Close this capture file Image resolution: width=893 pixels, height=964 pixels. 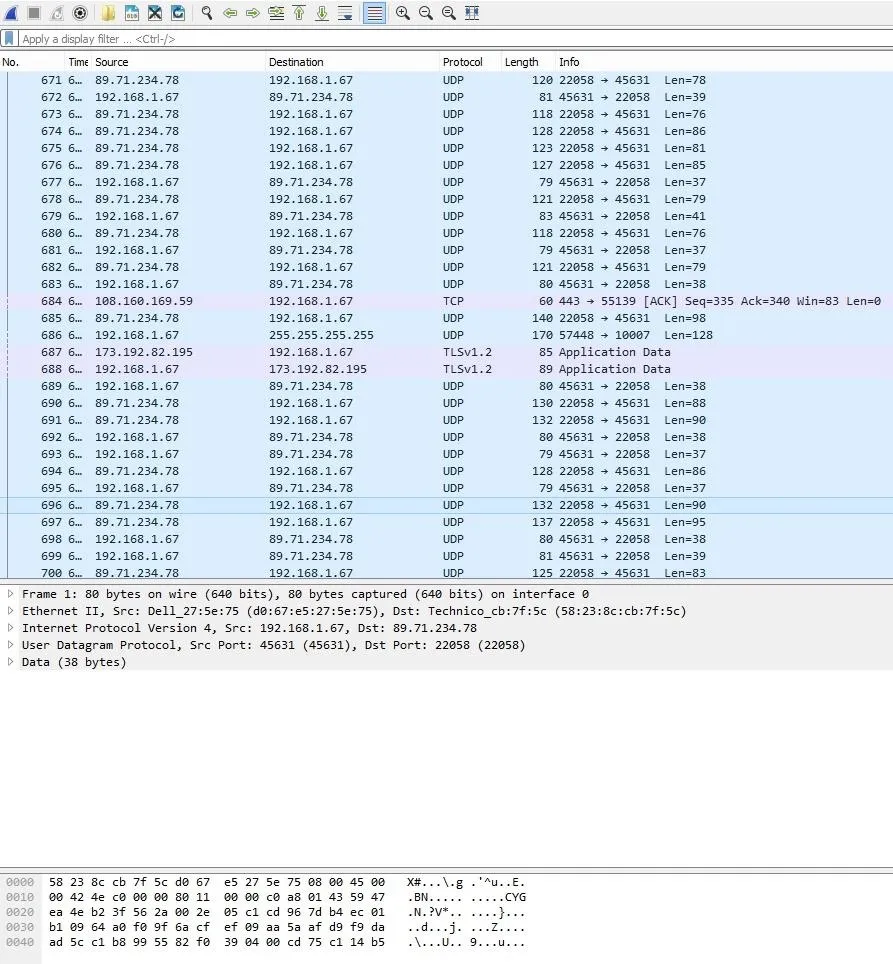[x=155, y=13]
